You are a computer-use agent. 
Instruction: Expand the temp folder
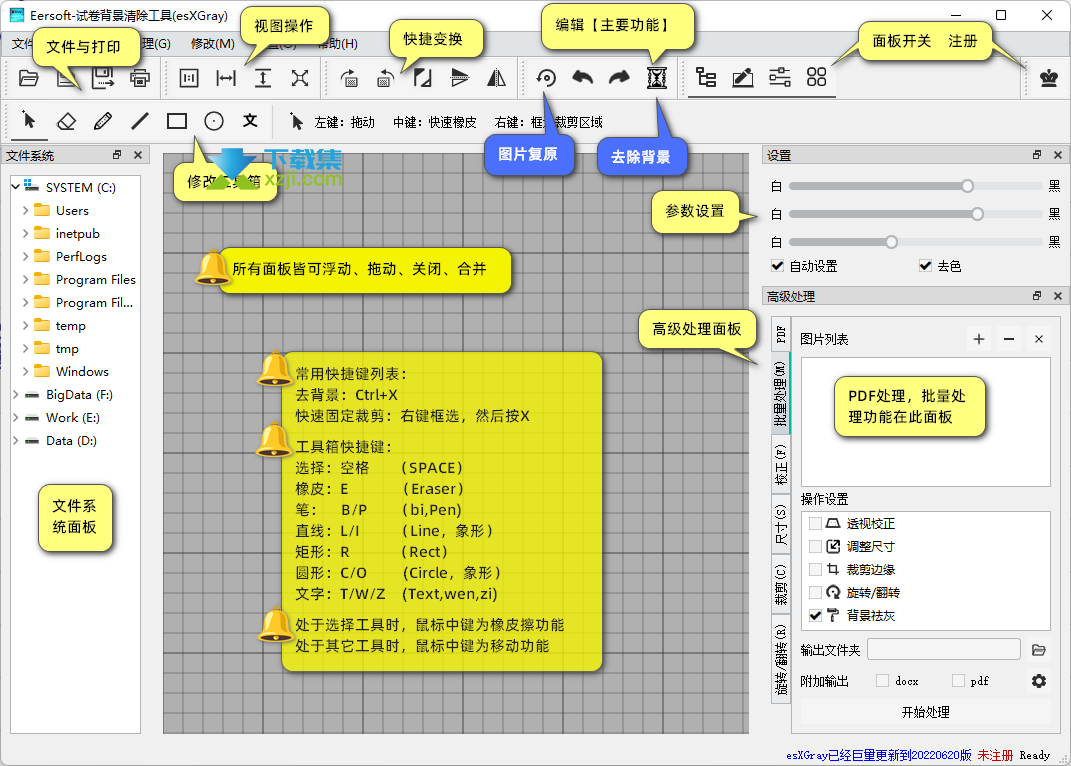pyautogui.click(x=25, y=325)
